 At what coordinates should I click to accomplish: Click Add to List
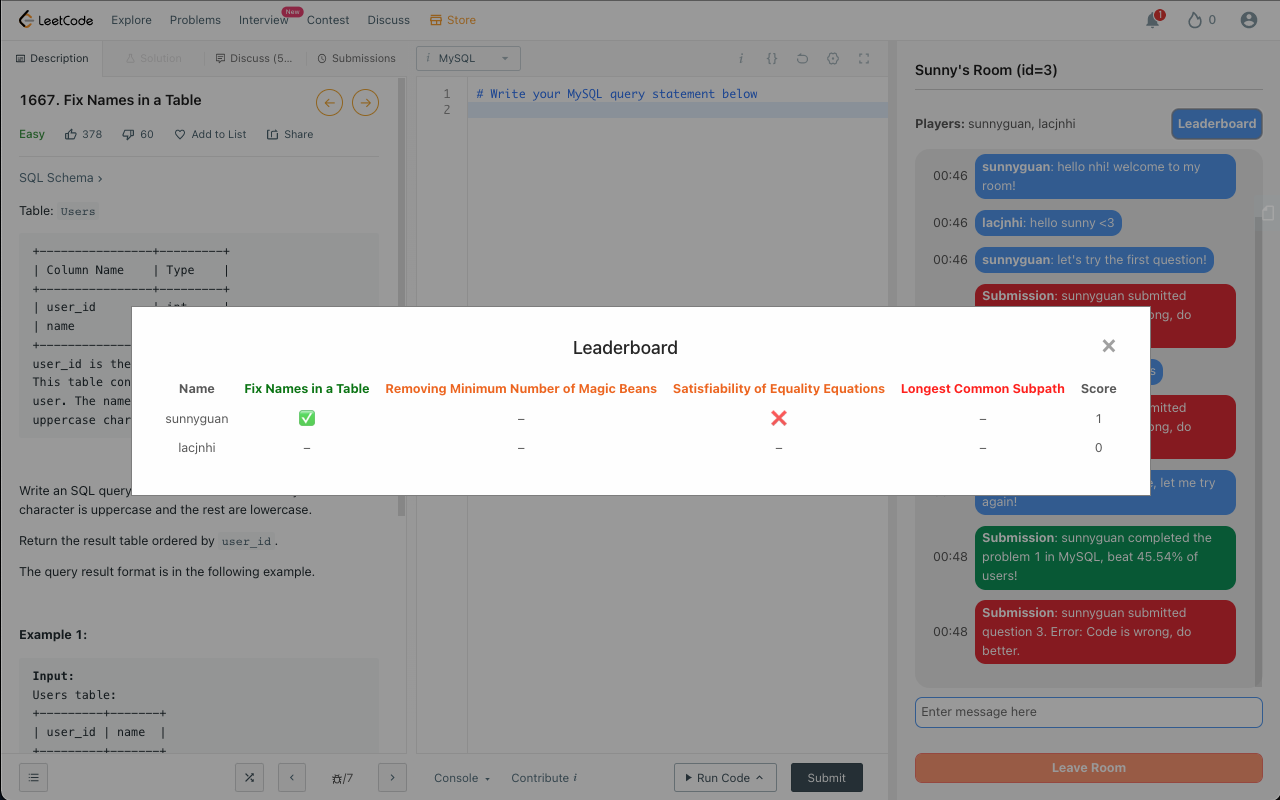210,134
